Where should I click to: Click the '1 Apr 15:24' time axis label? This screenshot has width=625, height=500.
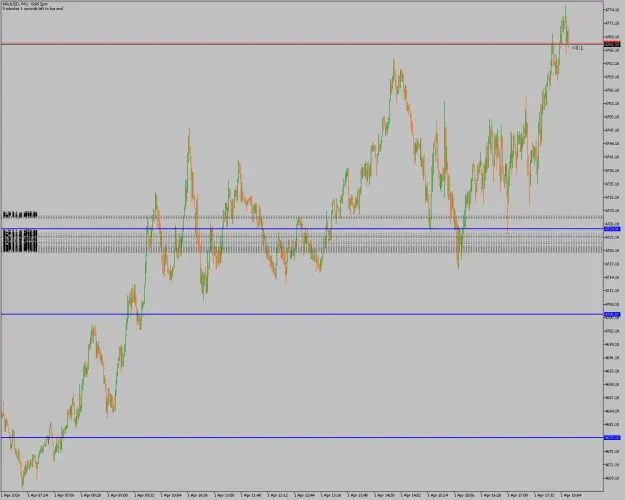(x=438, y=495)
